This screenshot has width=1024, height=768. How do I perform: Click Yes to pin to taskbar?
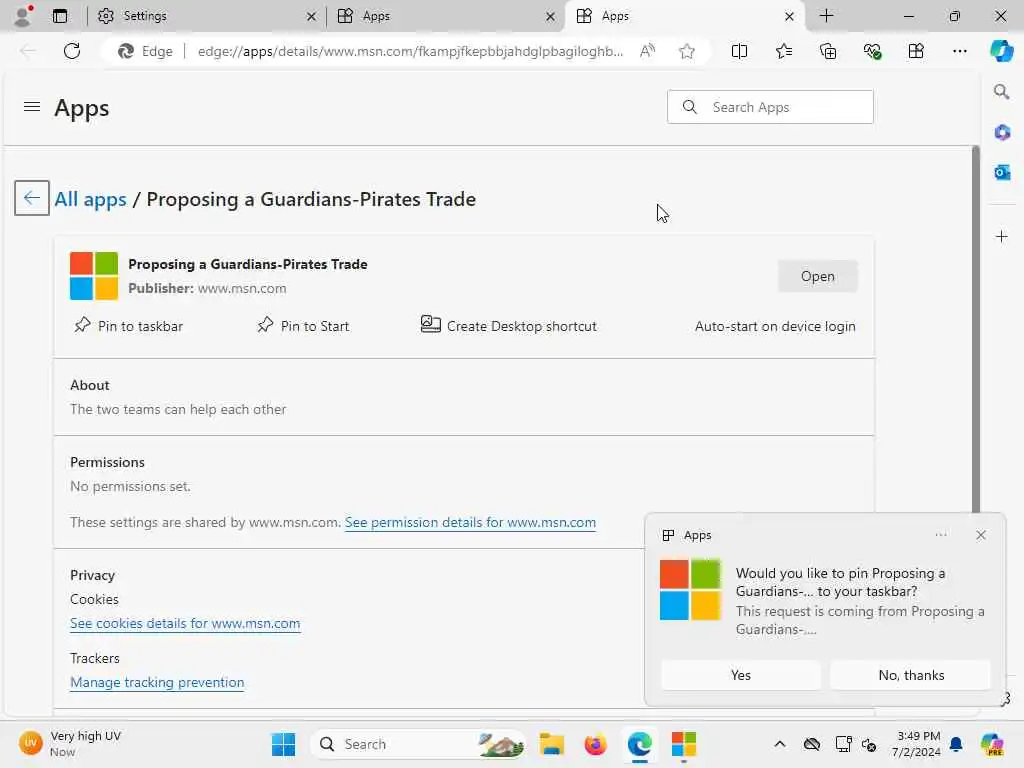[741, 675]
